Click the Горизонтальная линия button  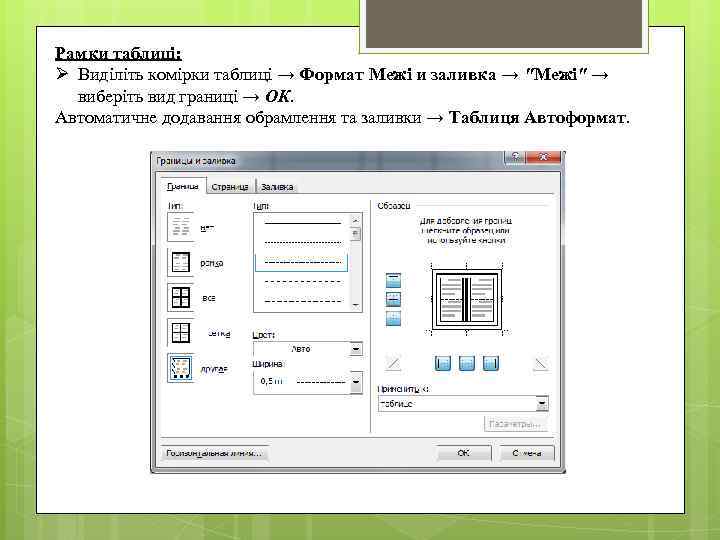tap(214, 453)
